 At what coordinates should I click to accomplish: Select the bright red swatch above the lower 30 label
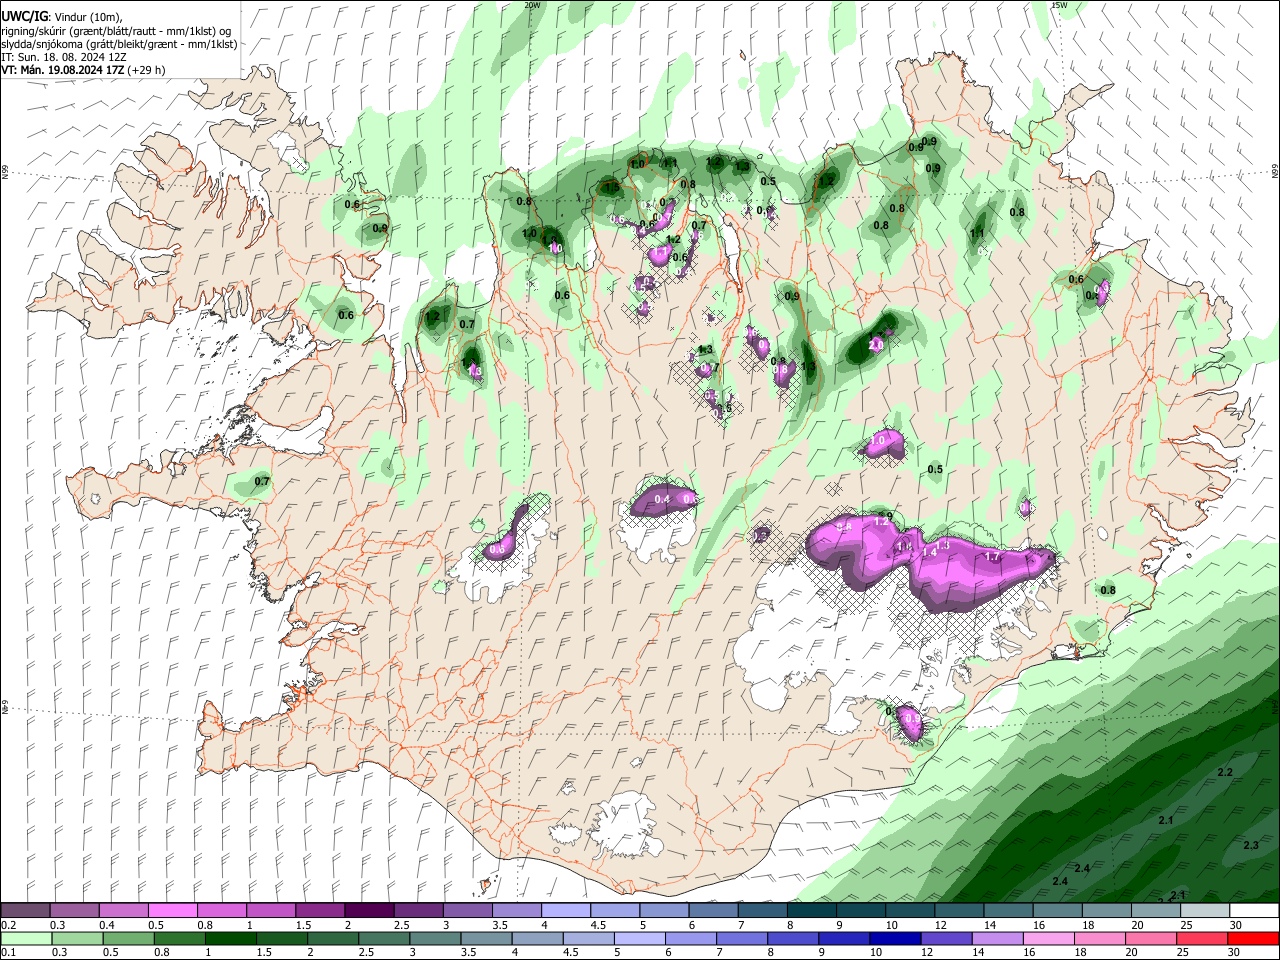1255,939
